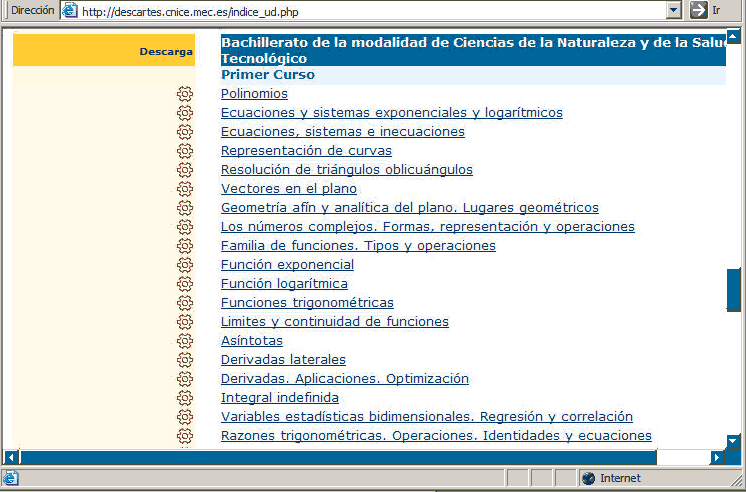This screenshot has width=746, height=492.
Task: Click the status bar page icon
Action: tap(10, 478)
